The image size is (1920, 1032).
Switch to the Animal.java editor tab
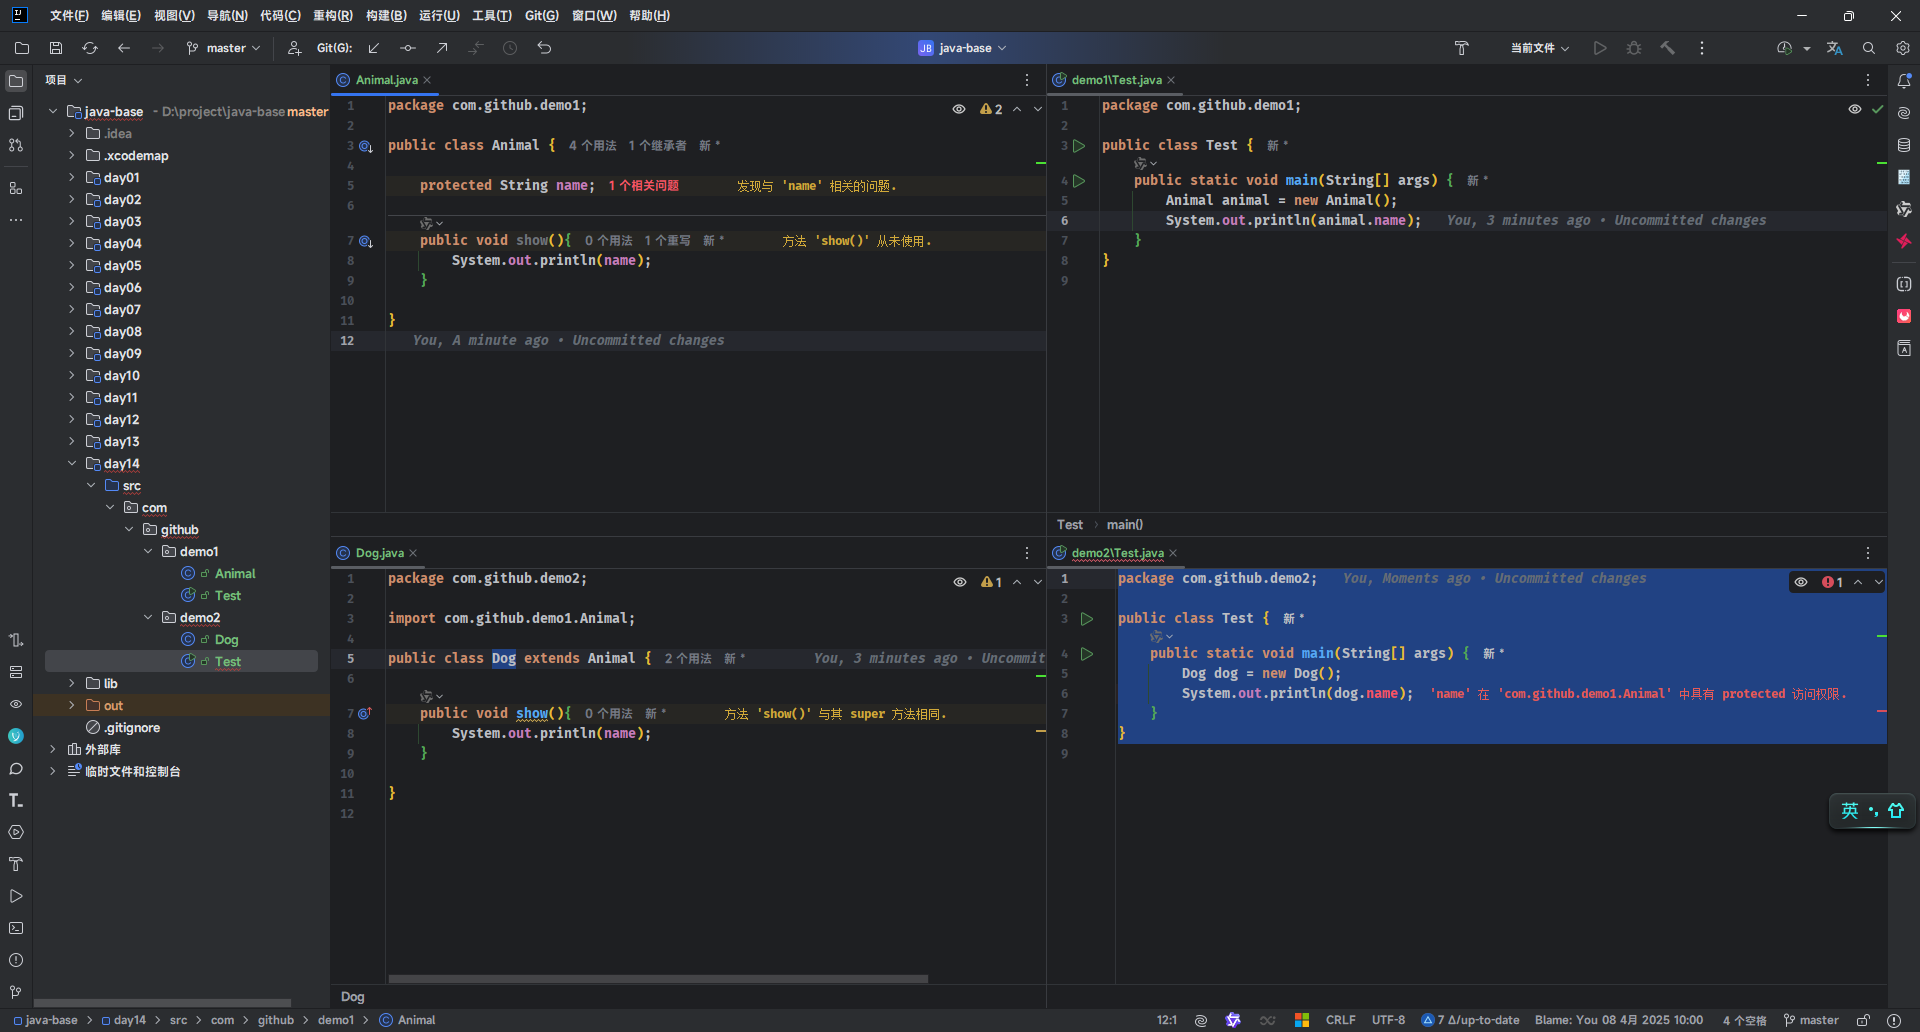(386, 80)
